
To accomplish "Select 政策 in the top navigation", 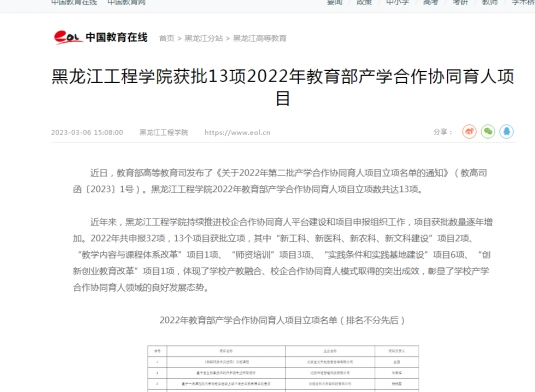I will pyautogui.click(x=364, y=2).
